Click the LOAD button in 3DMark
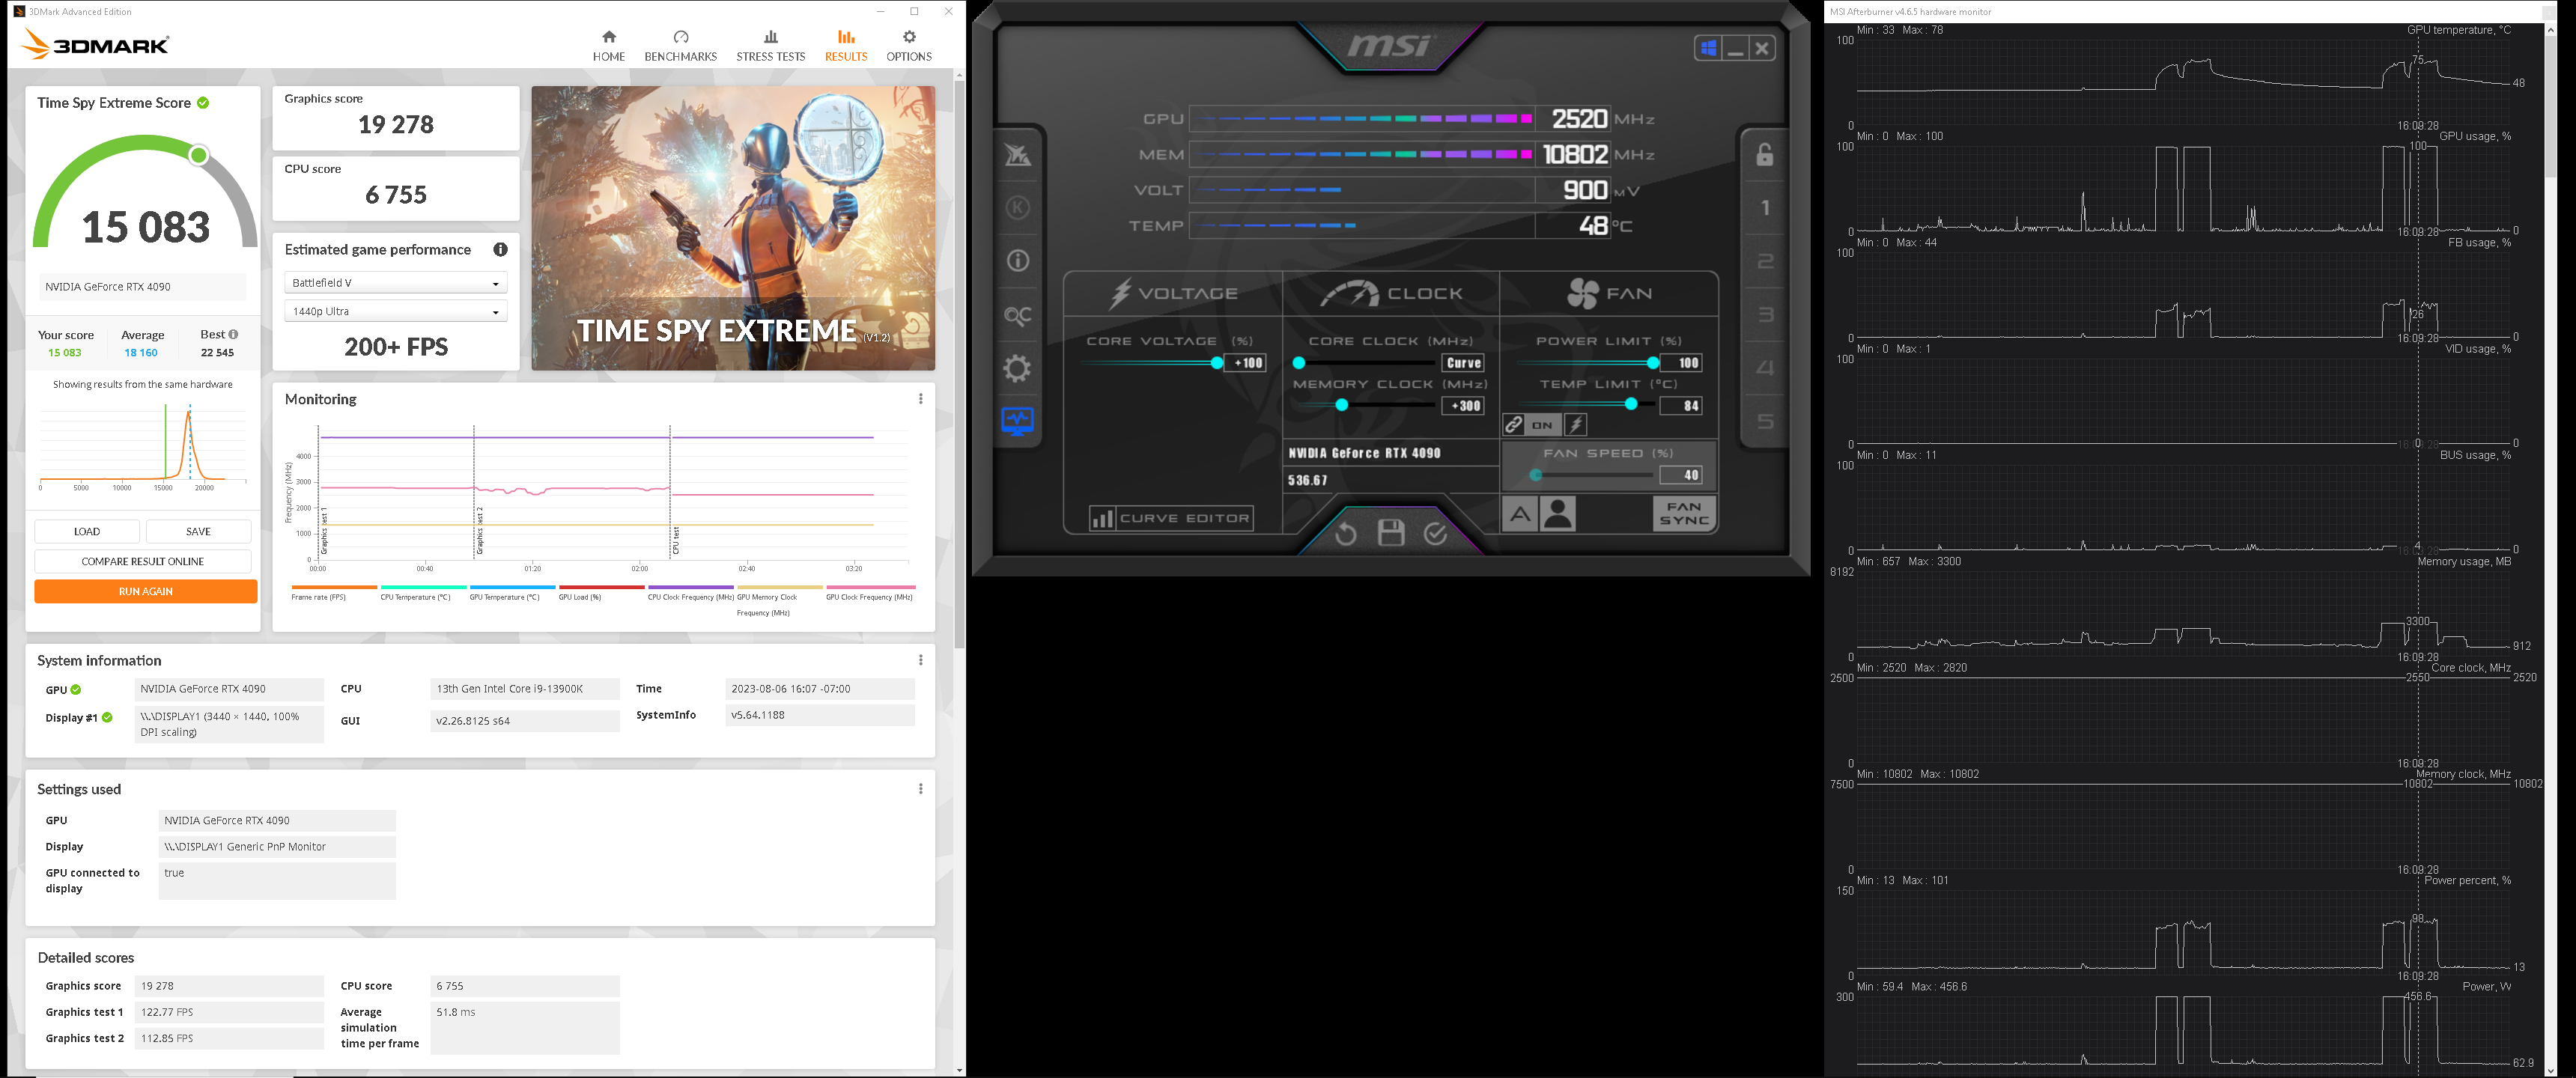Image resolution: width=2576 pixels, height=1078 pixels. point(87,531)
